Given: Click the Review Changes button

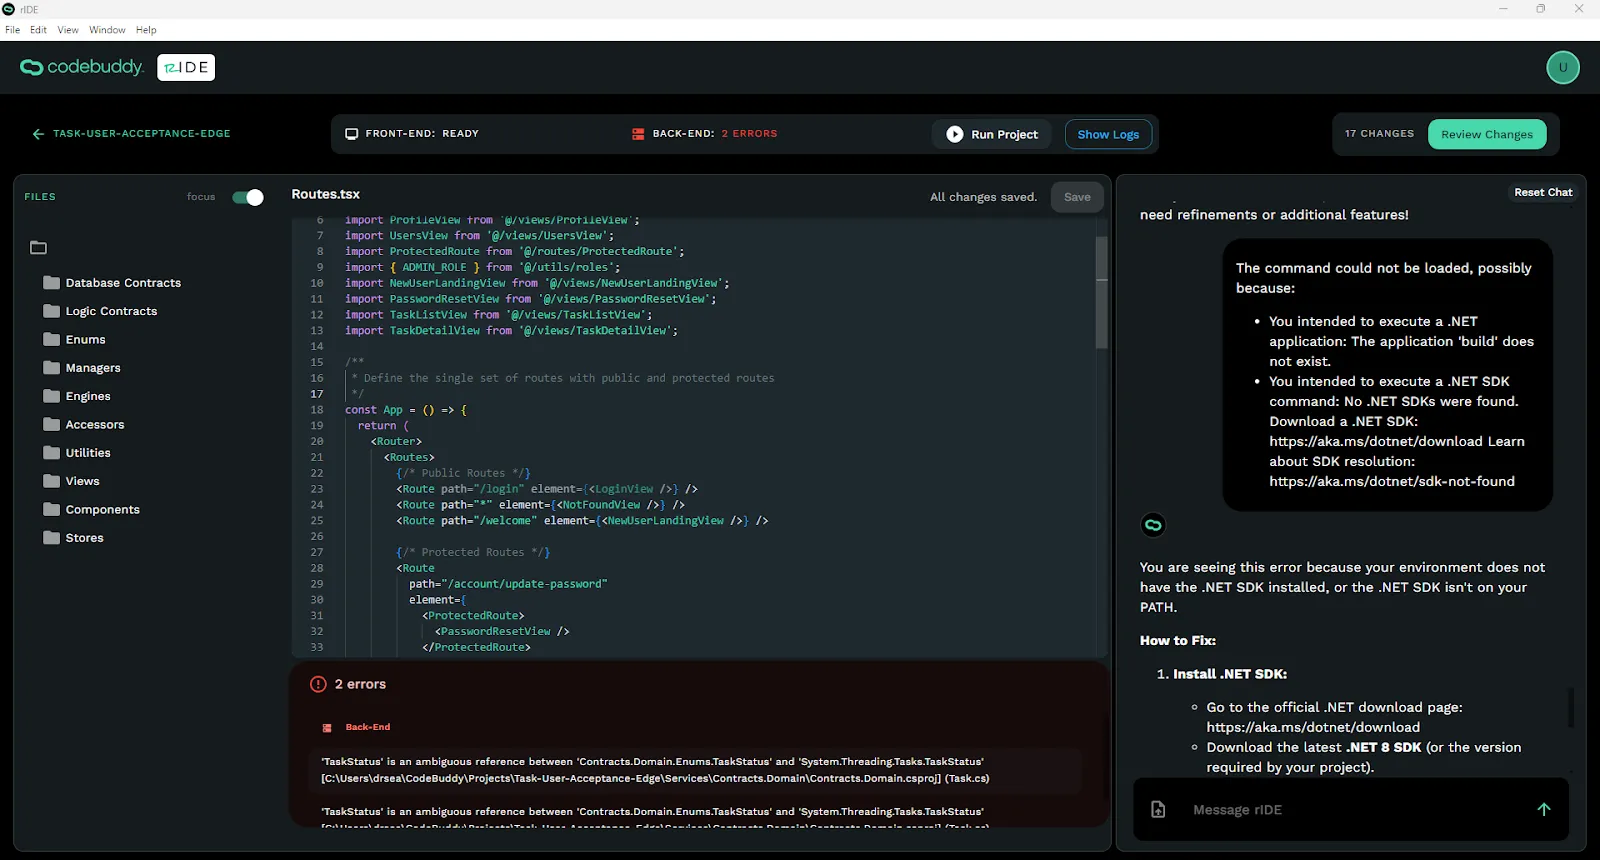Looking at the screenshot, I should (x=1487, y=134).
